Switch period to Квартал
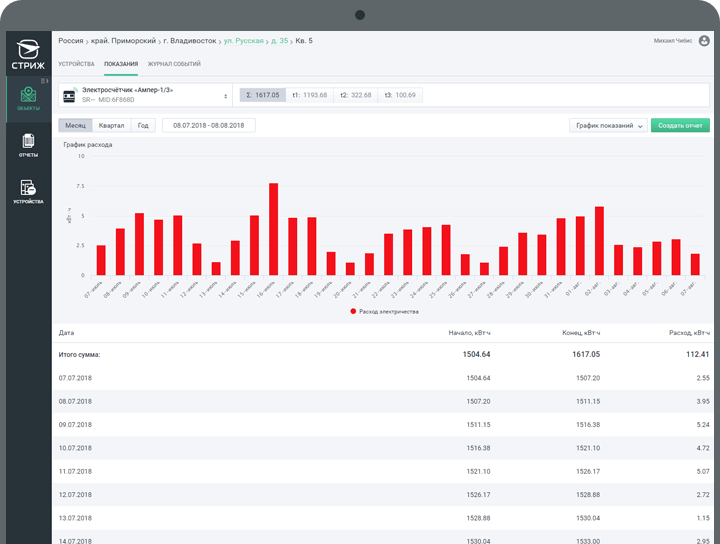The height and width of the screenshot is (544, 720). [x=112, y=126]
